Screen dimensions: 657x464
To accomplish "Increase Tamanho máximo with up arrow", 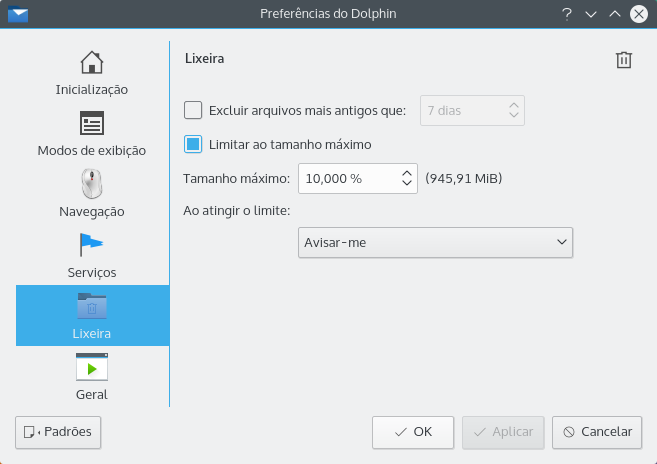I will 407,174.
